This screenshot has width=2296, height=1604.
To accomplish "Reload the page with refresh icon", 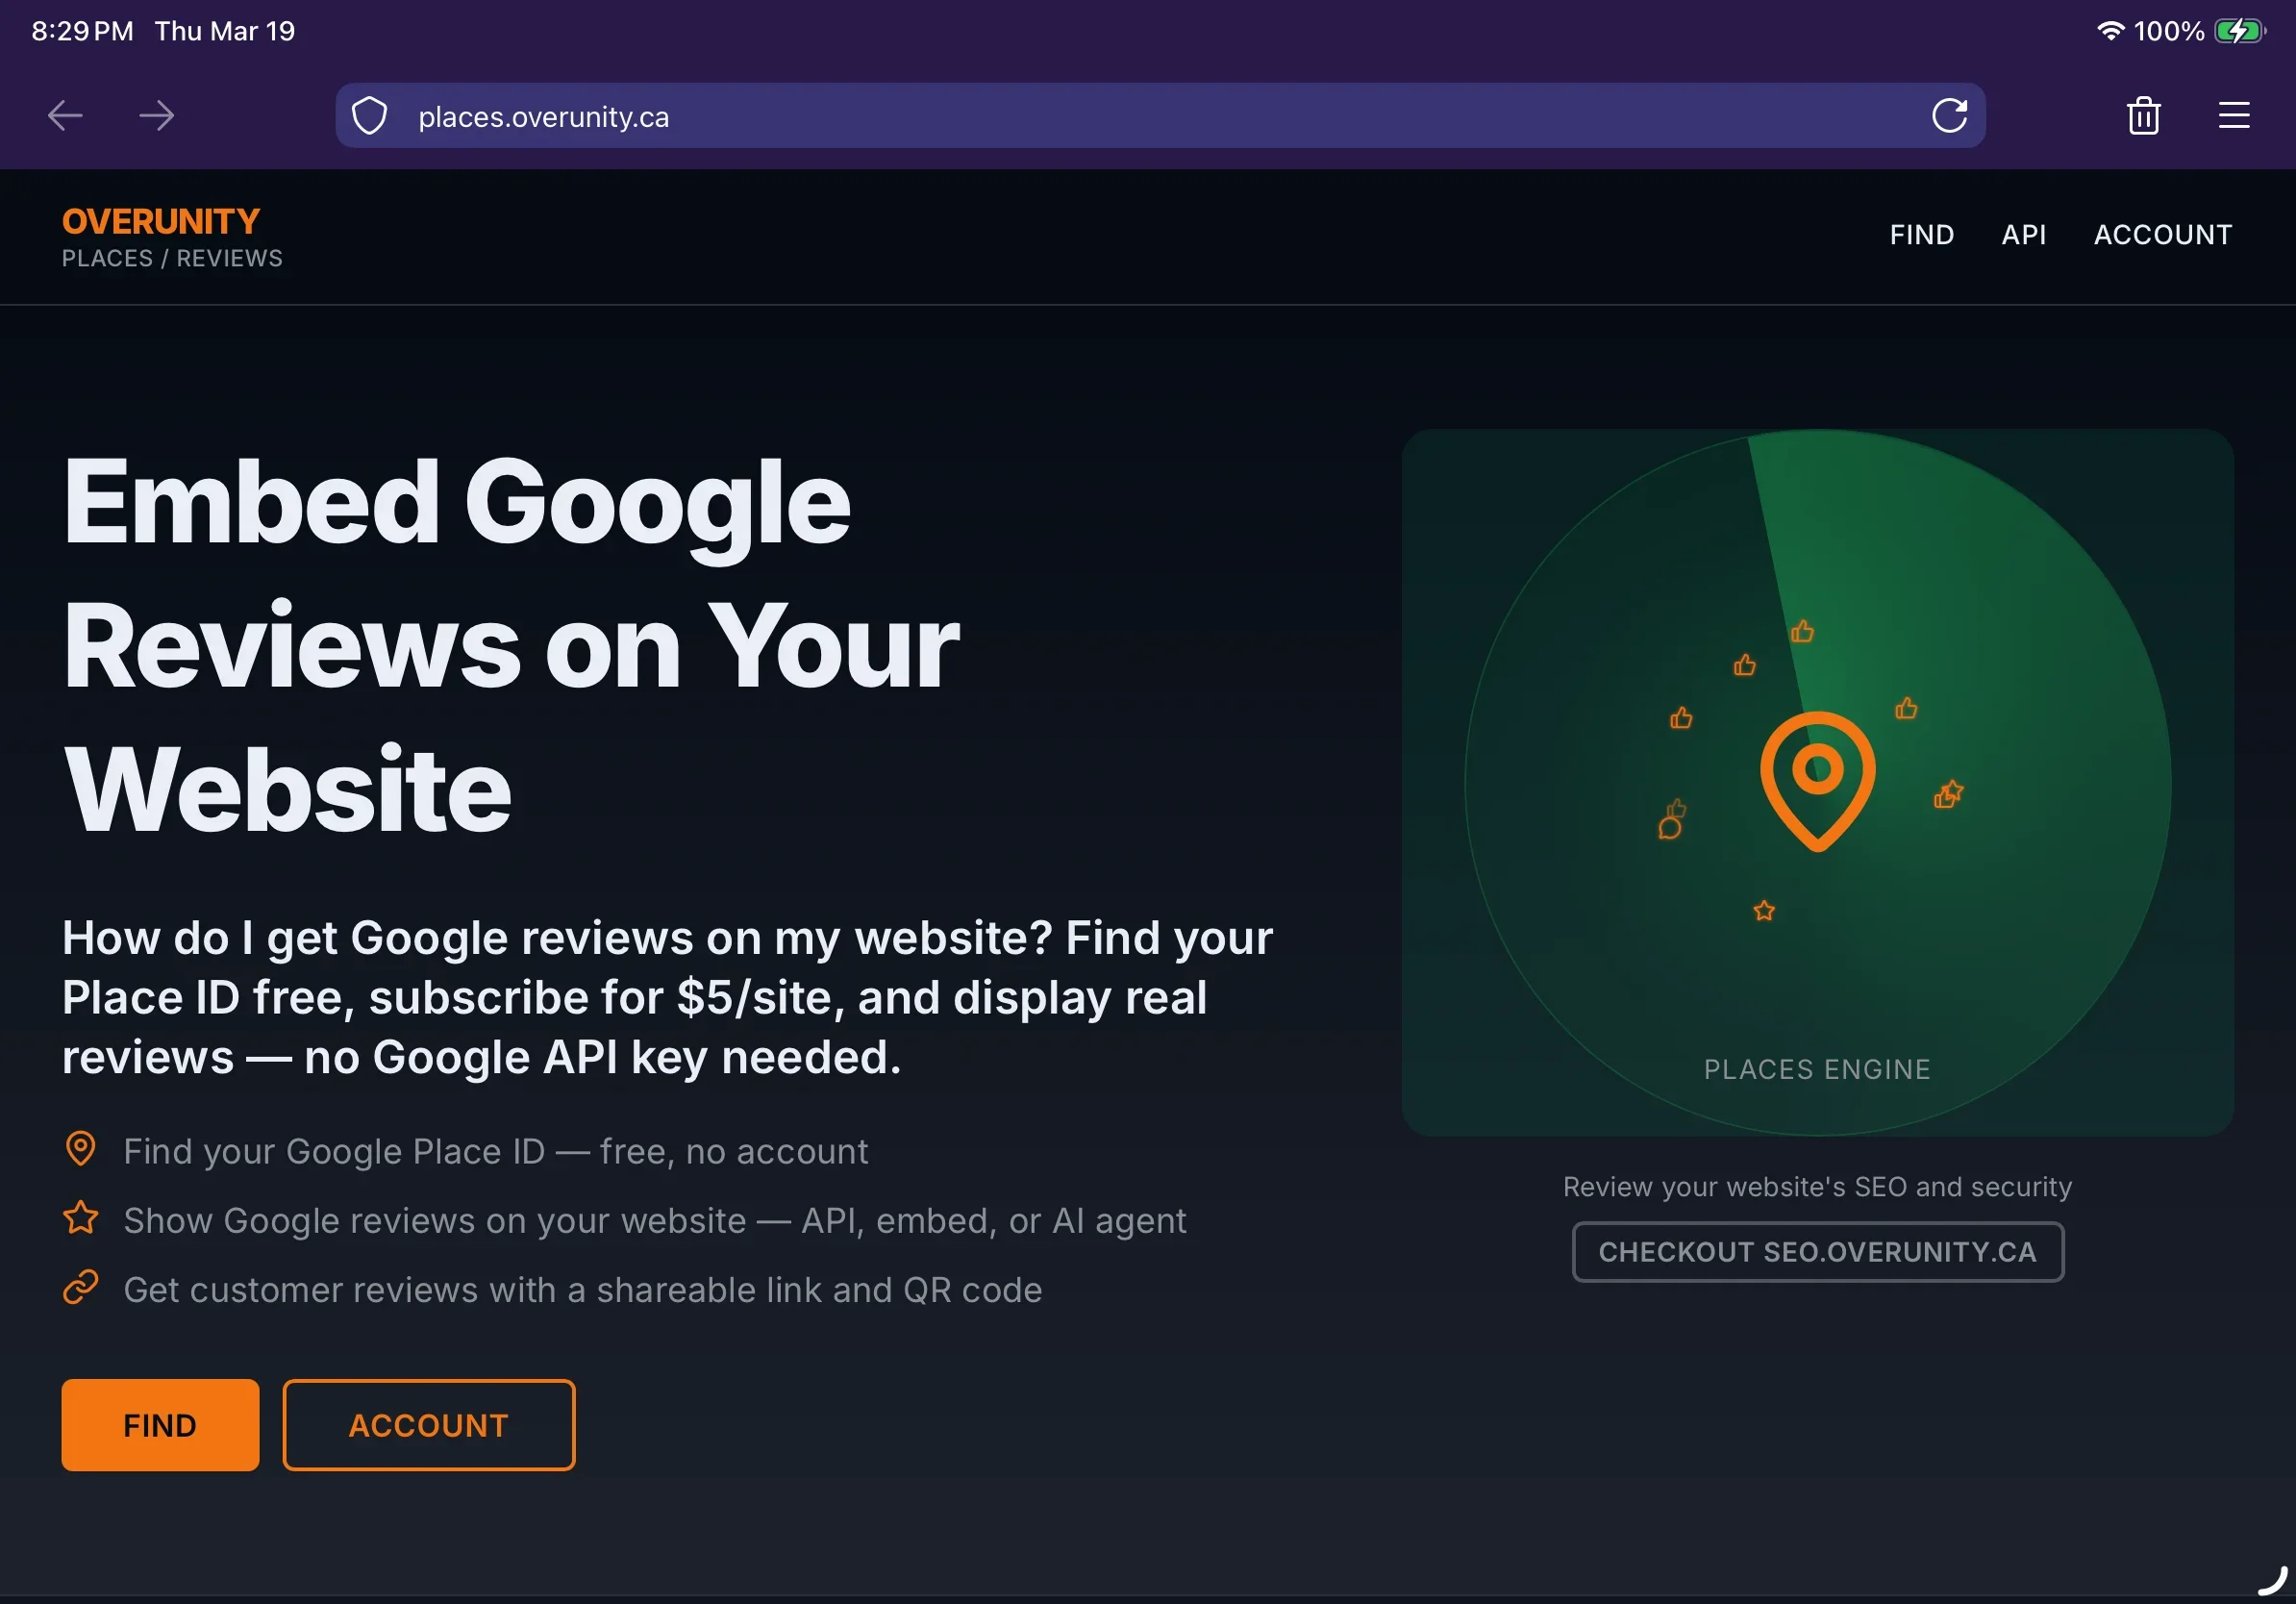I will tap(1949, 116).
